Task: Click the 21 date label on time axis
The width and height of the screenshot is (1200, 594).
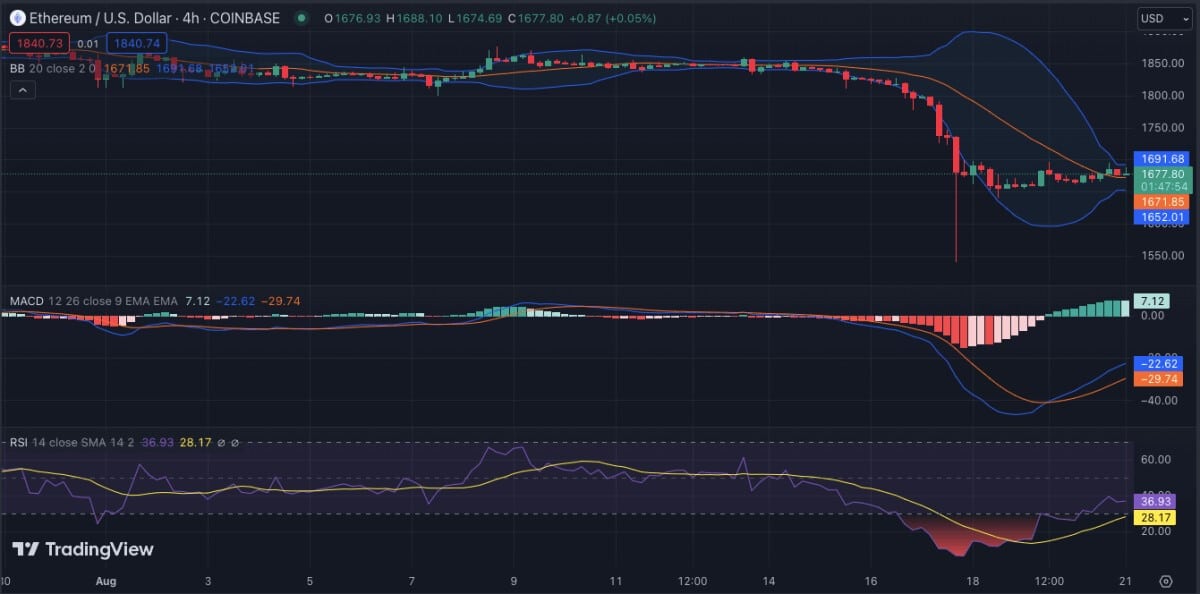Action: tap(1126, 581)
